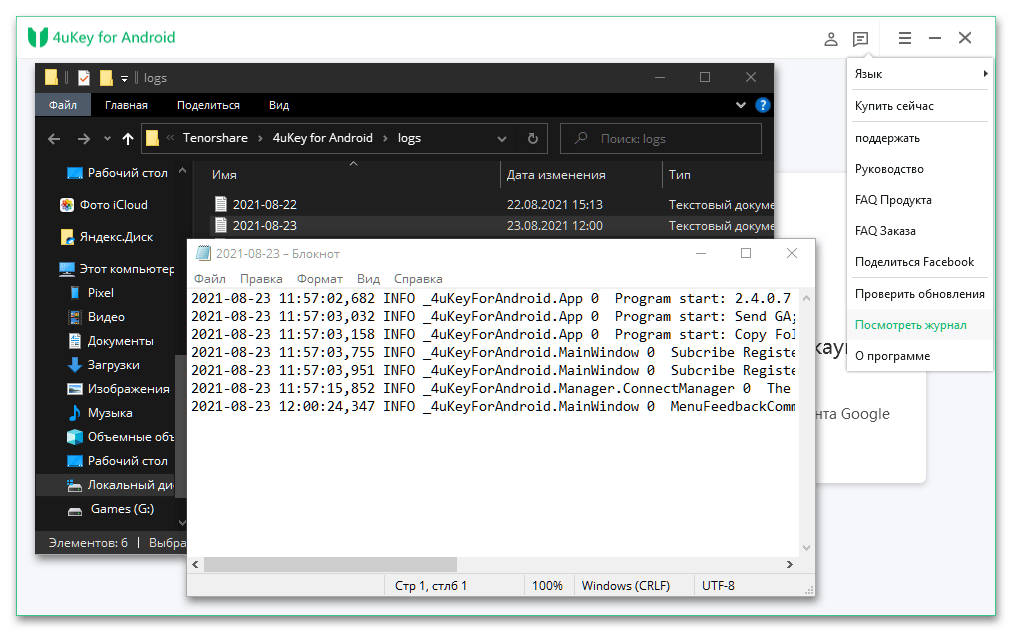
Task: Open the Музыка folder in sidebar
Action: point(100,413)
